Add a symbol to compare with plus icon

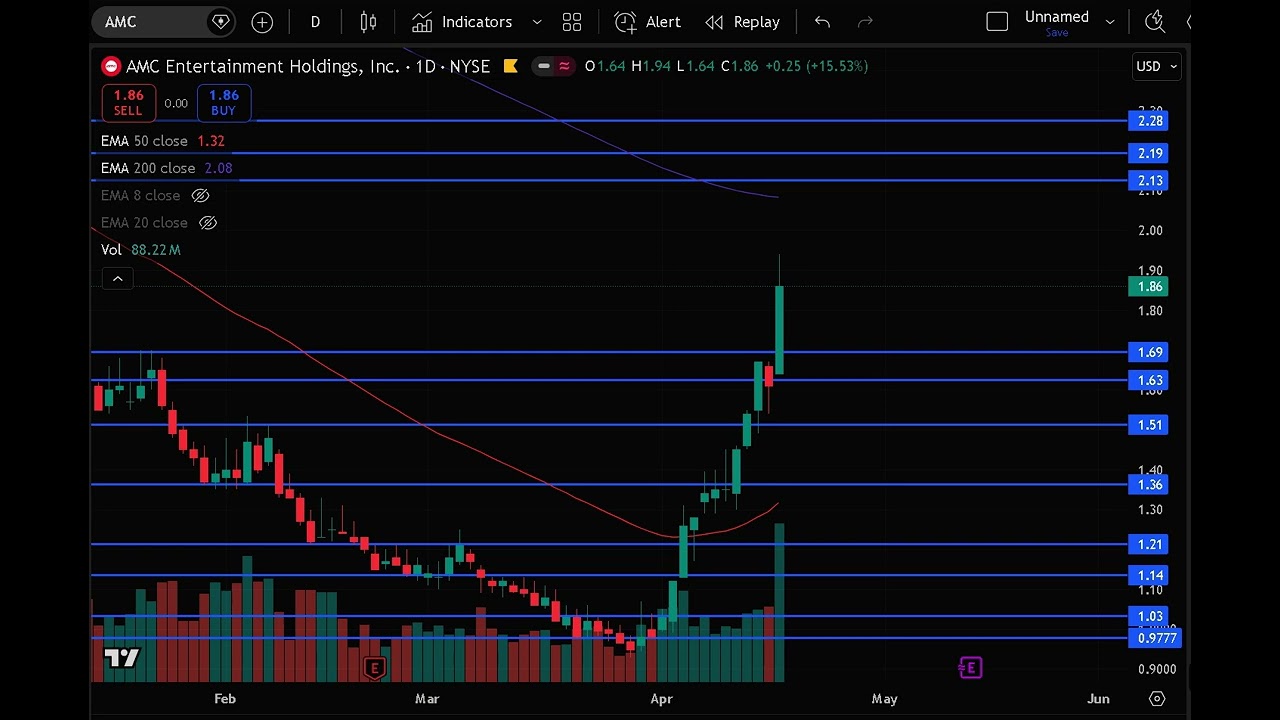(x=262, y=21)
